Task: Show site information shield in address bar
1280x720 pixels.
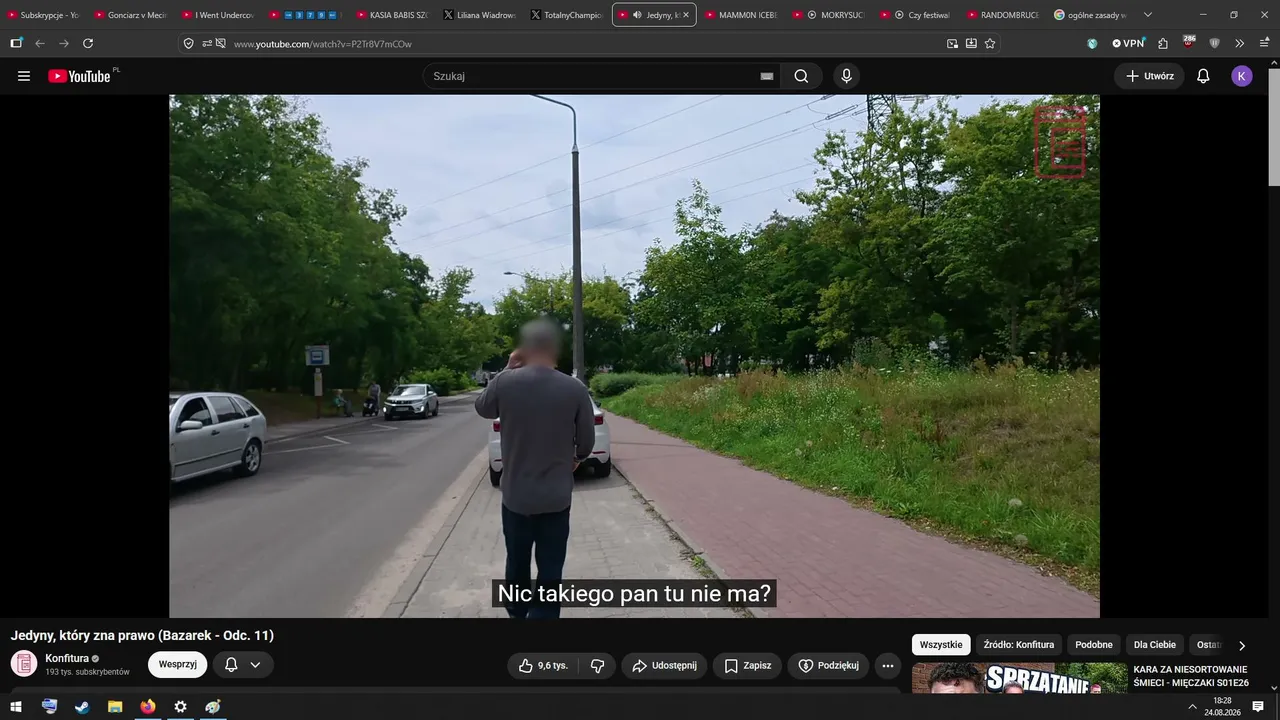Action: coord(189,43)
